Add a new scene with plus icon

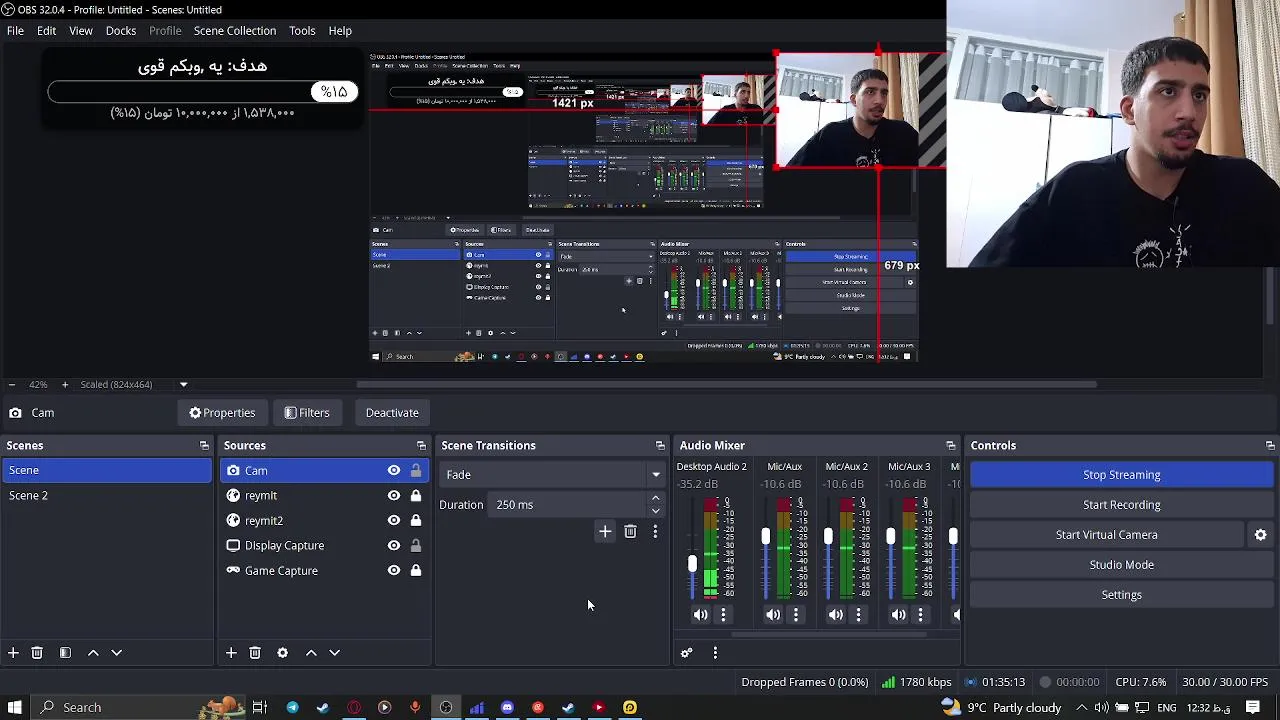pyautogui.click(x=13, y=653)
